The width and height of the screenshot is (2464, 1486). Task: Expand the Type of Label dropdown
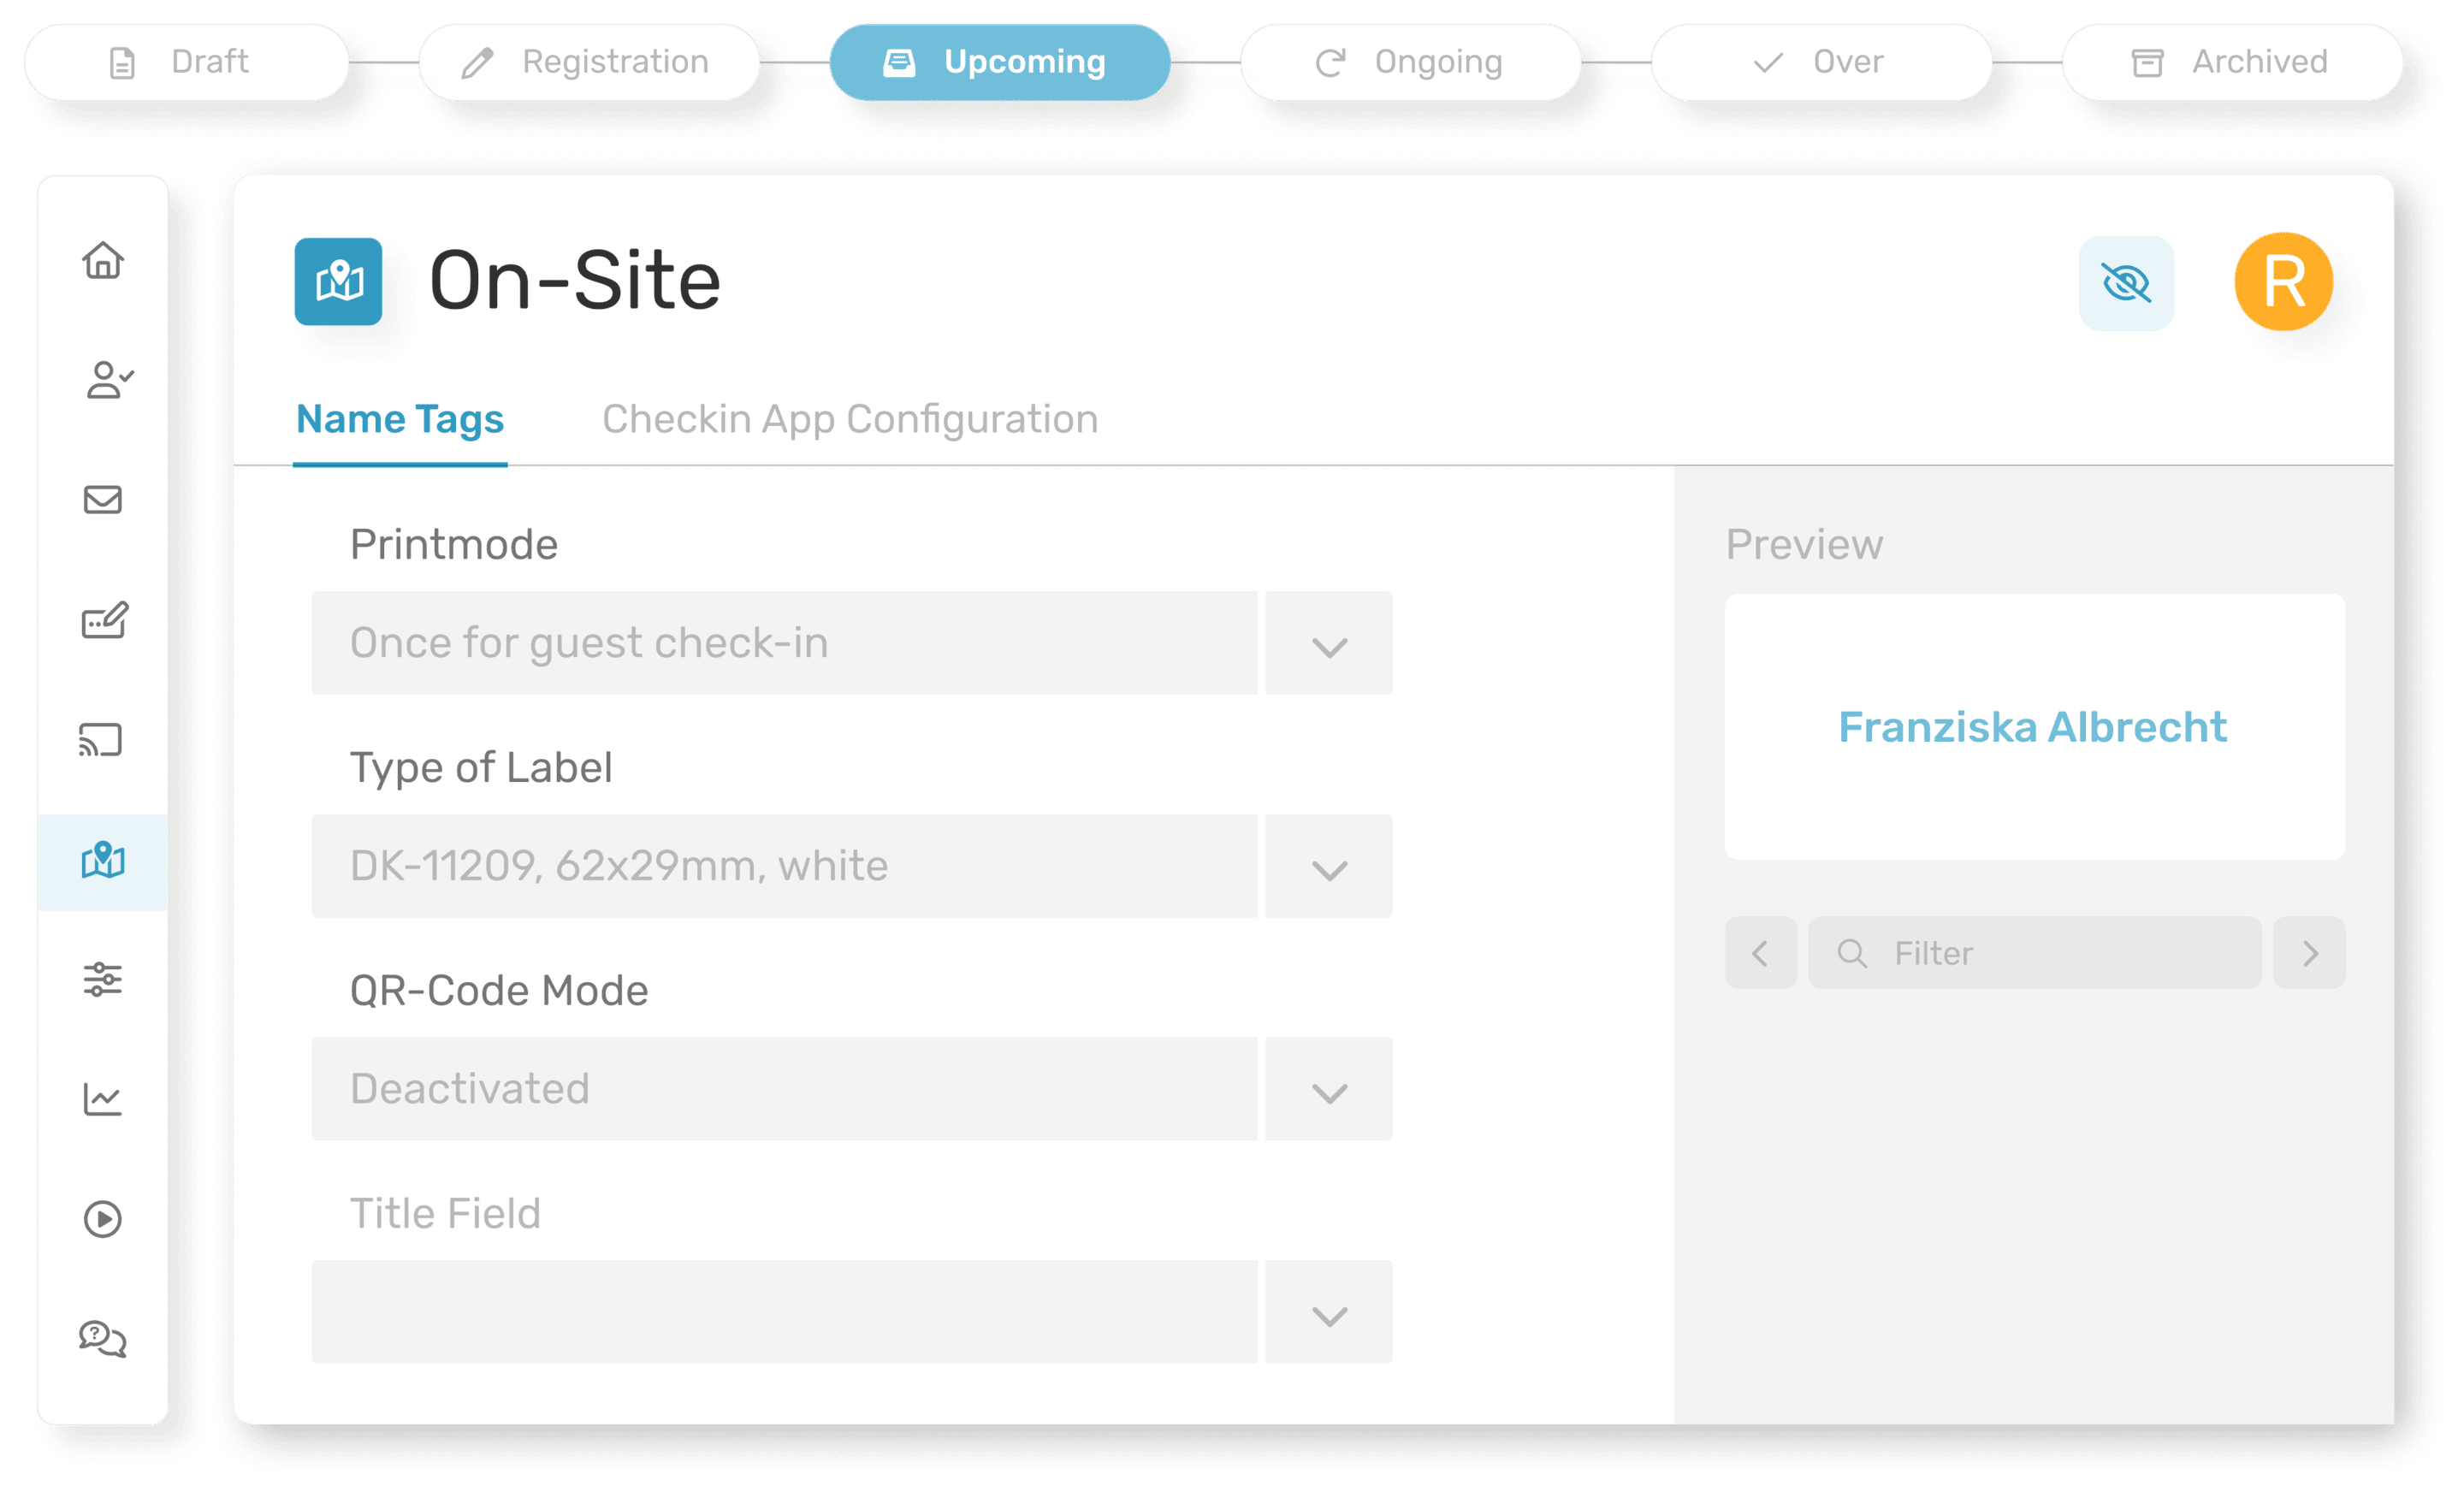1328,867
